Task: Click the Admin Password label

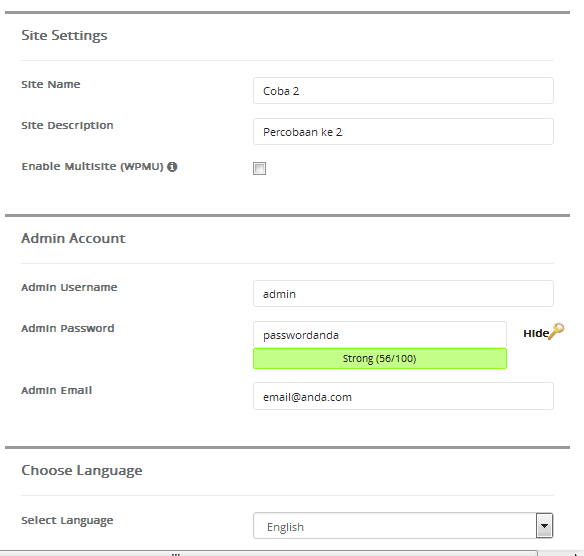Action: click(68, 328)
